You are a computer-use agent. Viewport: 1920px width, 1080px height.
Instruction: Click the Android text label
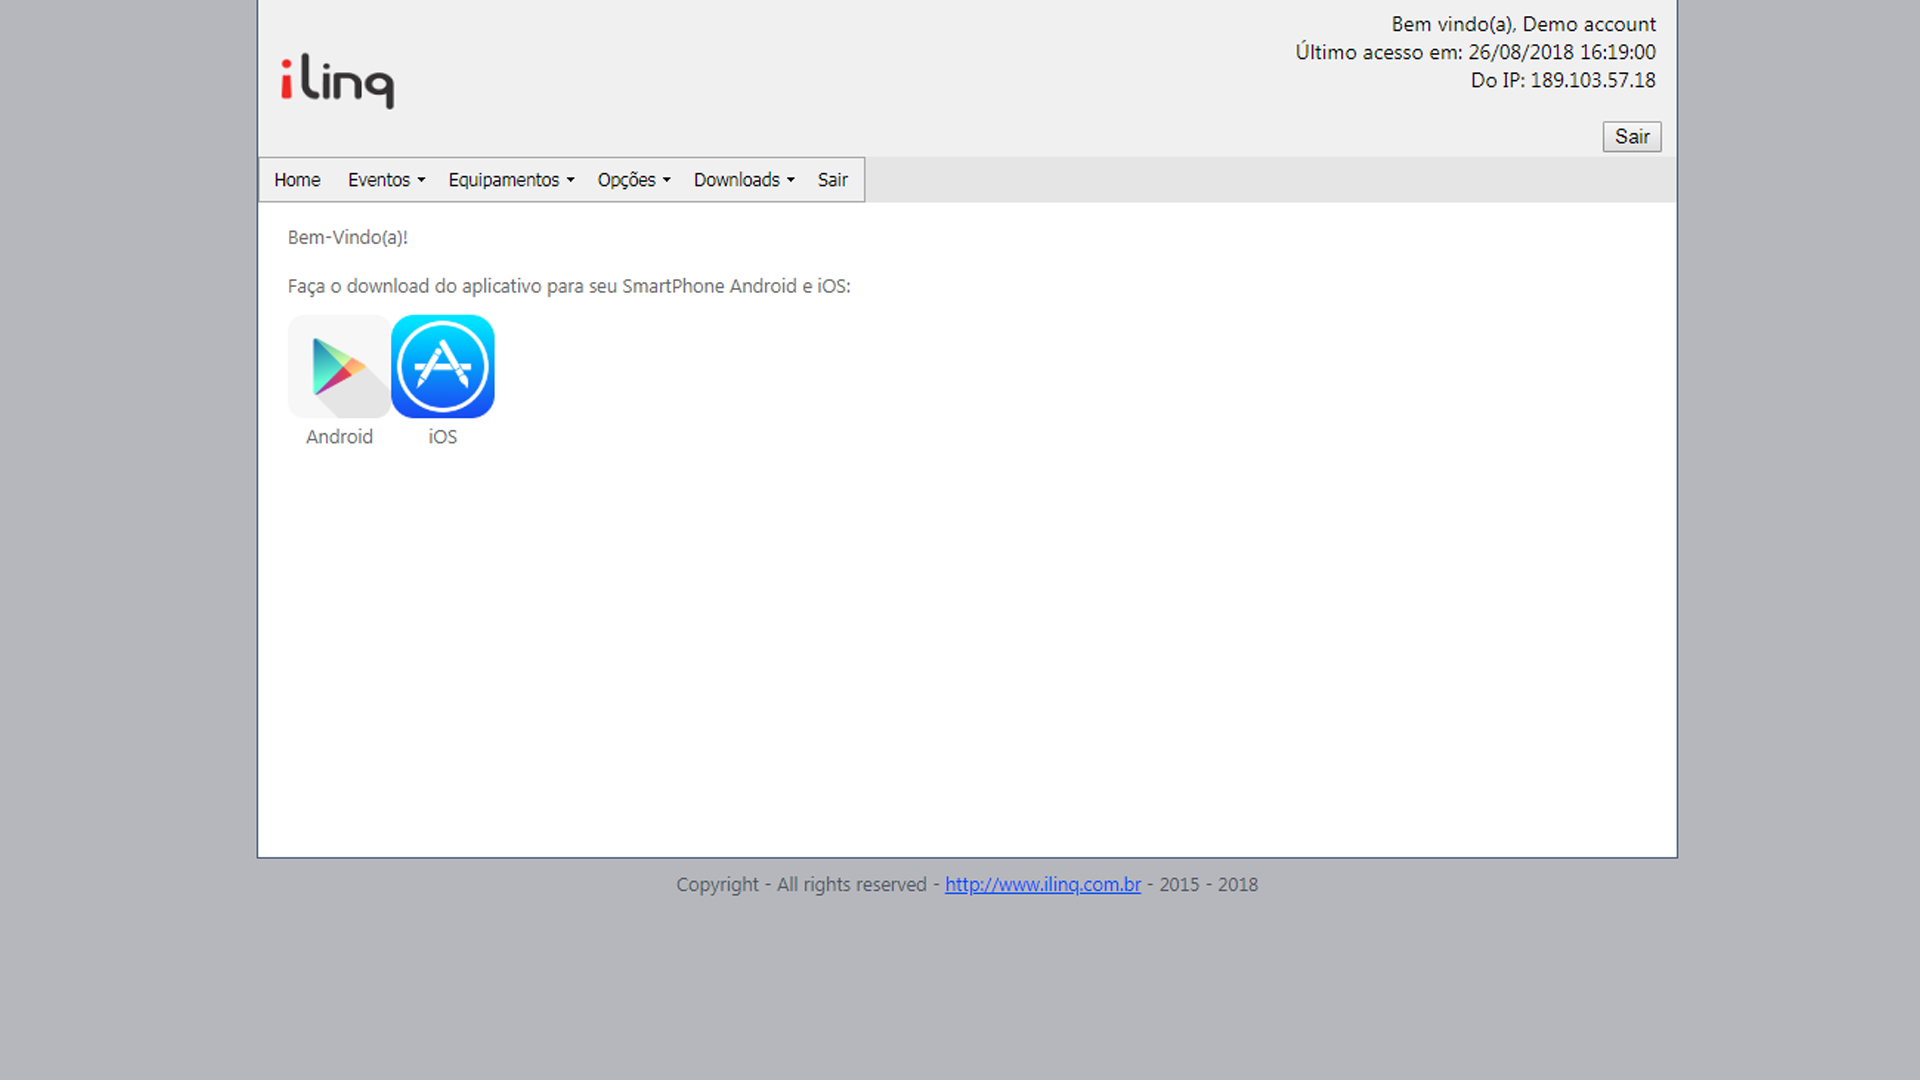339,437
